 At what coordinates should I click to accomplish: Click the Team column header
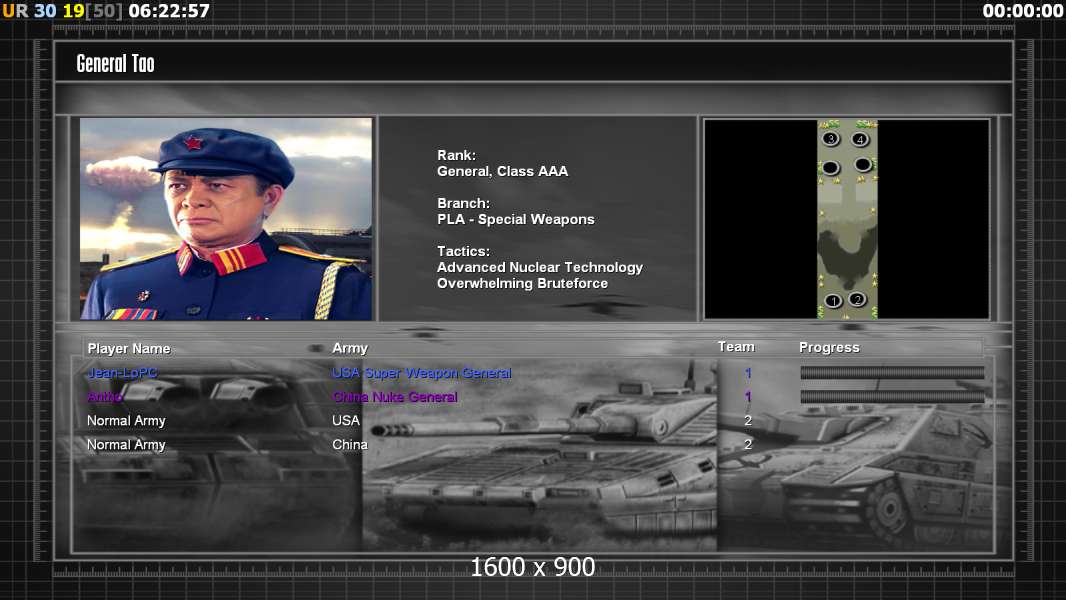[x=736, y=347]
